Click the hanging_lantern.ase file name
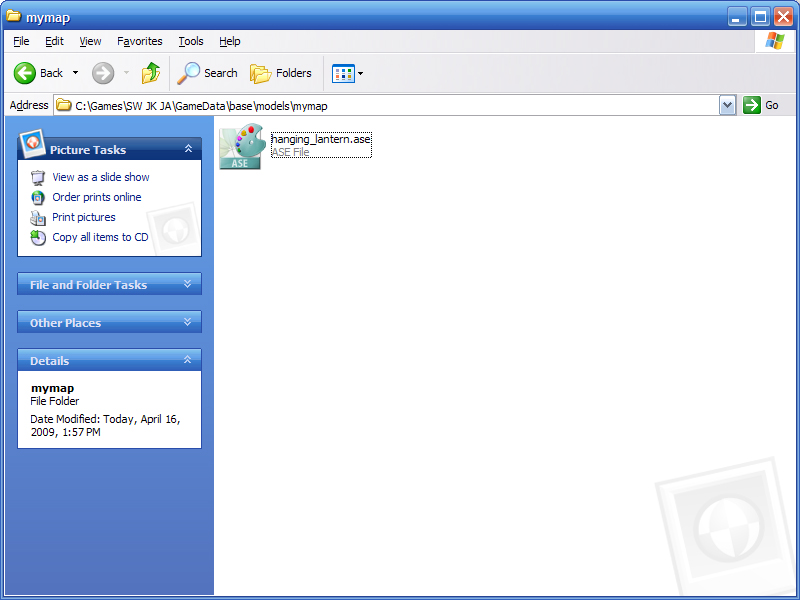 tap(321, 139)
